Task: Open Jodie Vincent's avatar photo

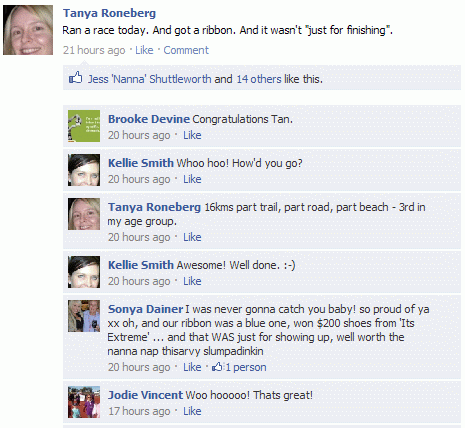Action: pyautogui.click(x=84, y=402)
